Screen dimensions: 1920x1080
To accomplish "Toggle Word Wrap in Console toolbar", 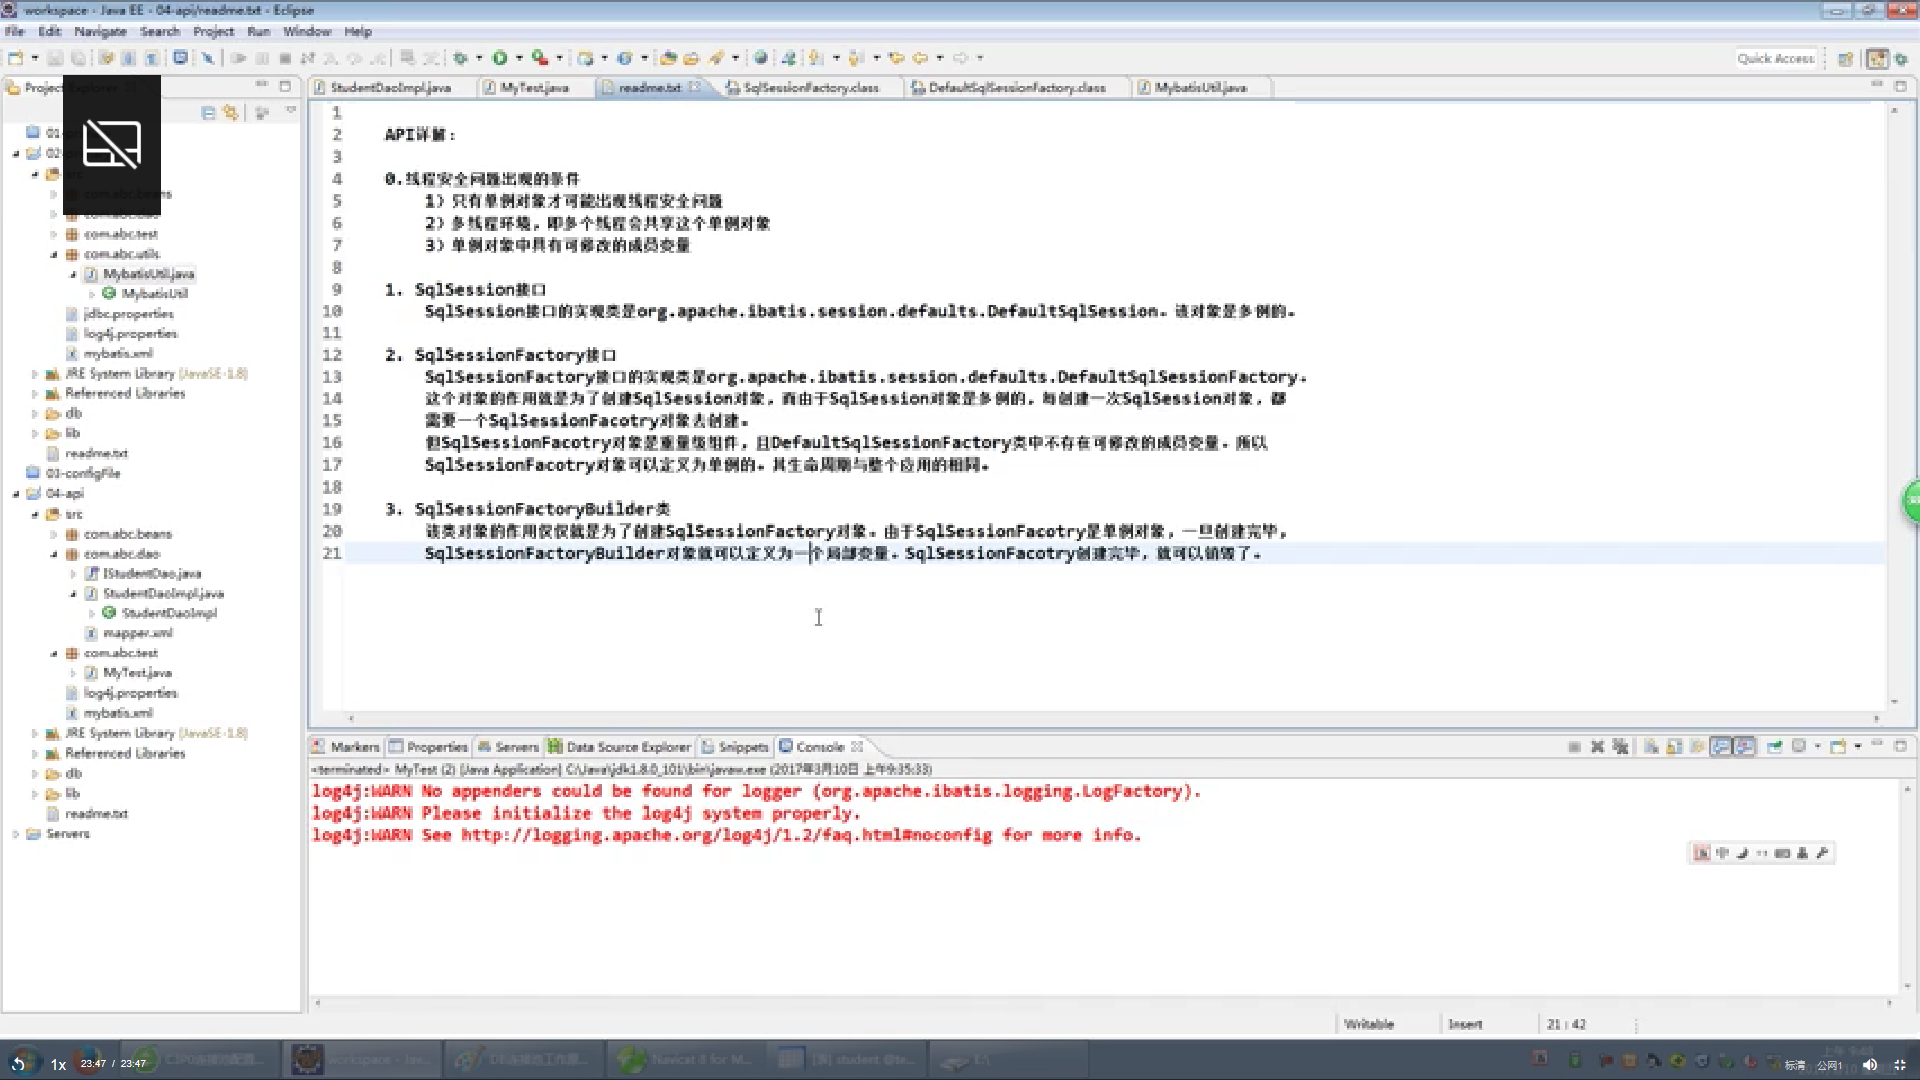I will 1698,747.
